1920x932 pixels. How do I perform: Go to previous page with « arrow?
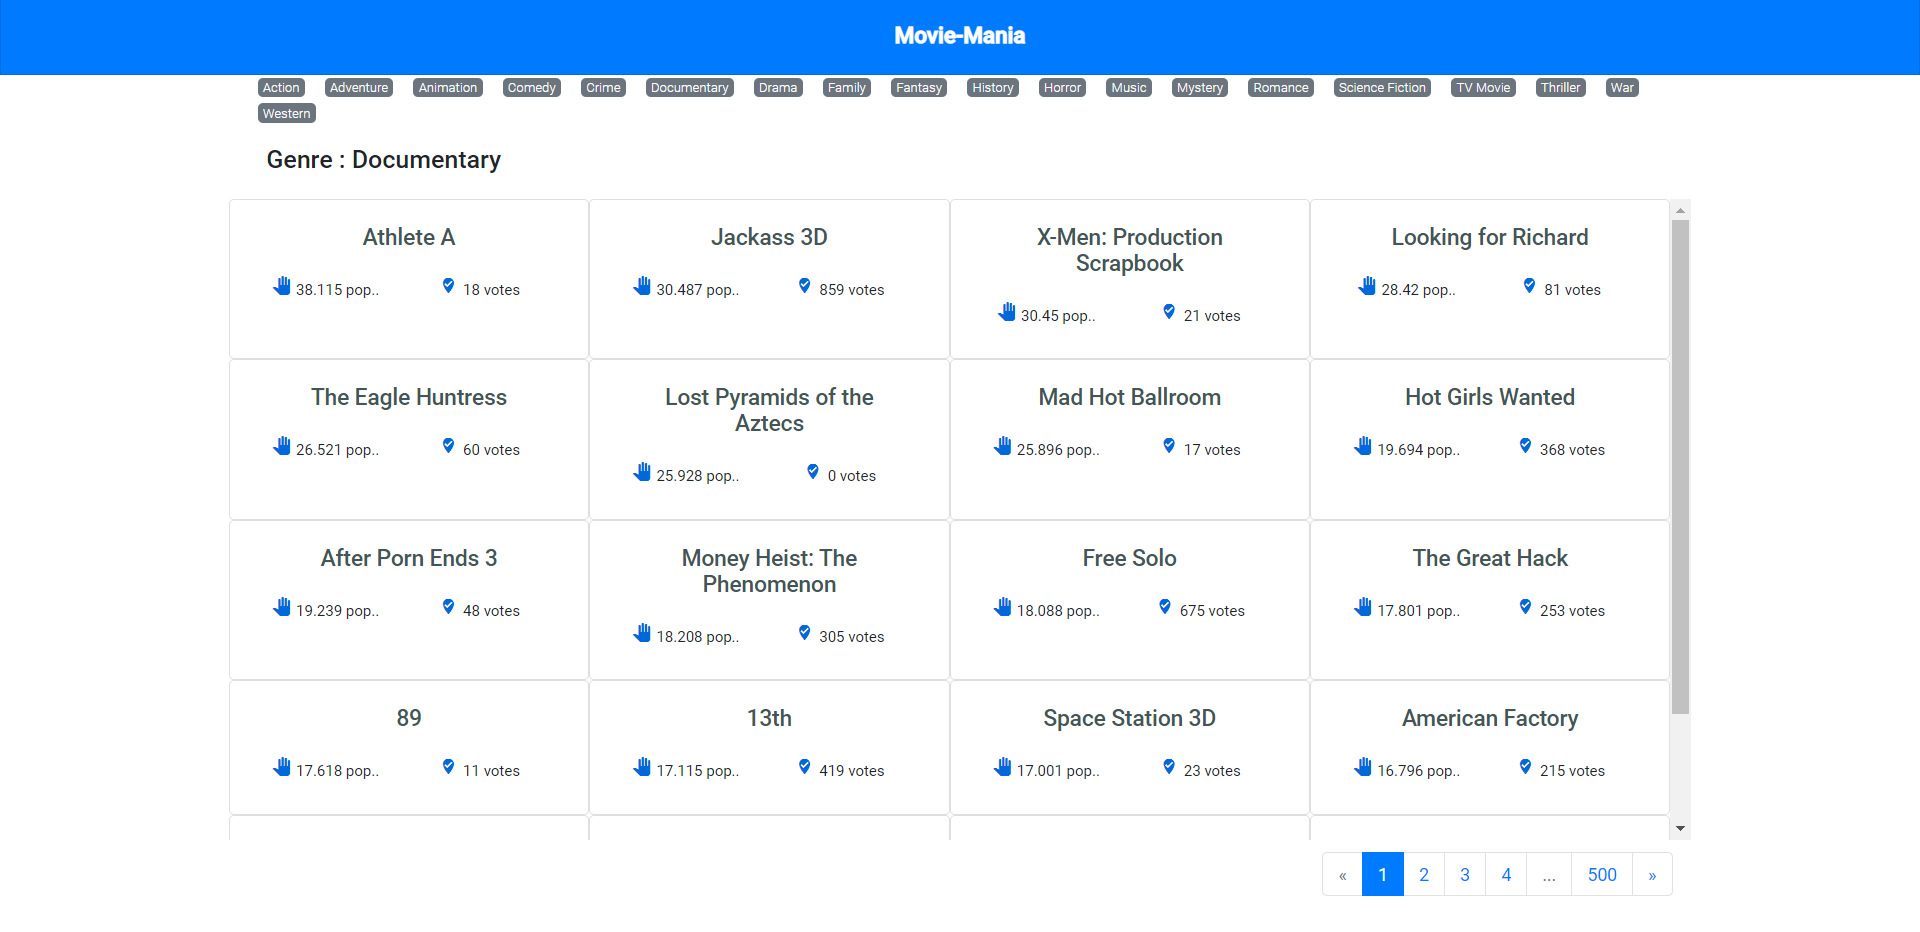pyautogui.click(x=1343, y=875)
